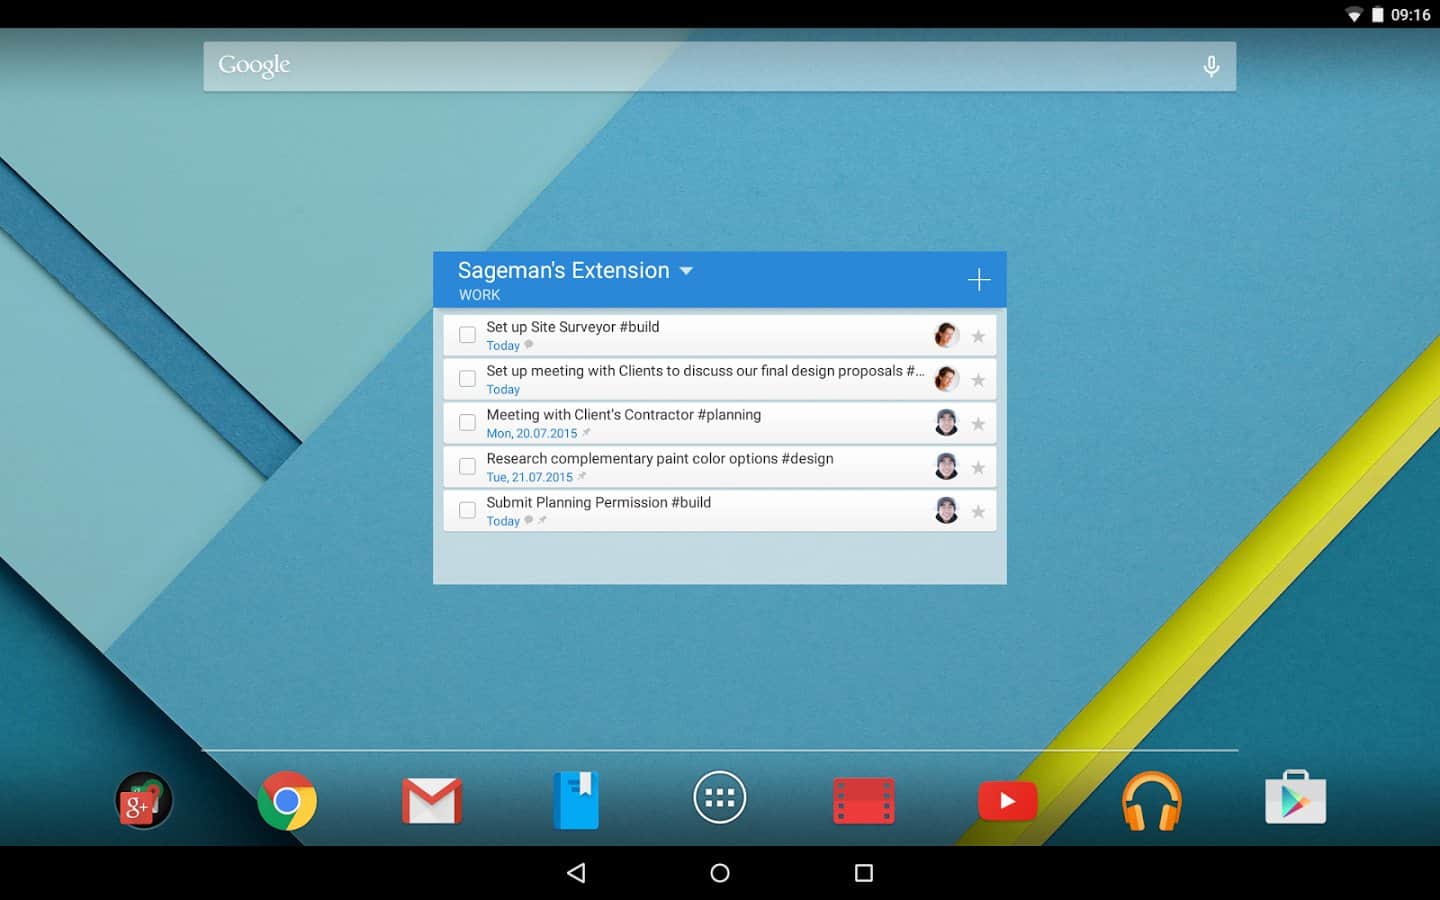Star the Research complementary paint color task
The height and width of the screenshot is (900, 1440).
pyautogui.click(x=978, y=468)
